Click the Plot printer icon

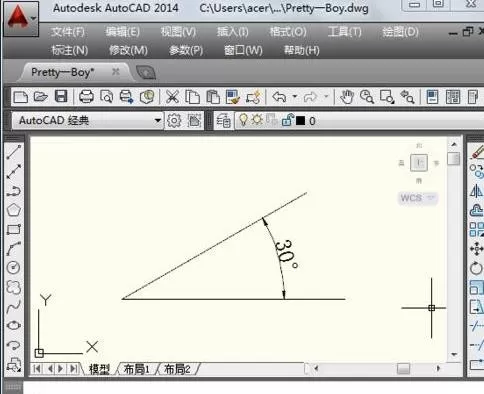(x=86, y=97)
